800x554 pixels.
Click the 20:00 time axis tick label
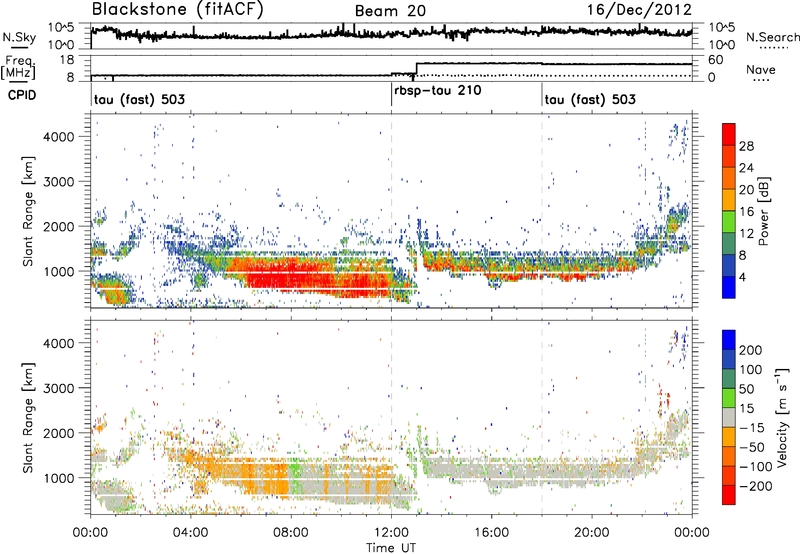pyautogui.click(x=592, y=533)
